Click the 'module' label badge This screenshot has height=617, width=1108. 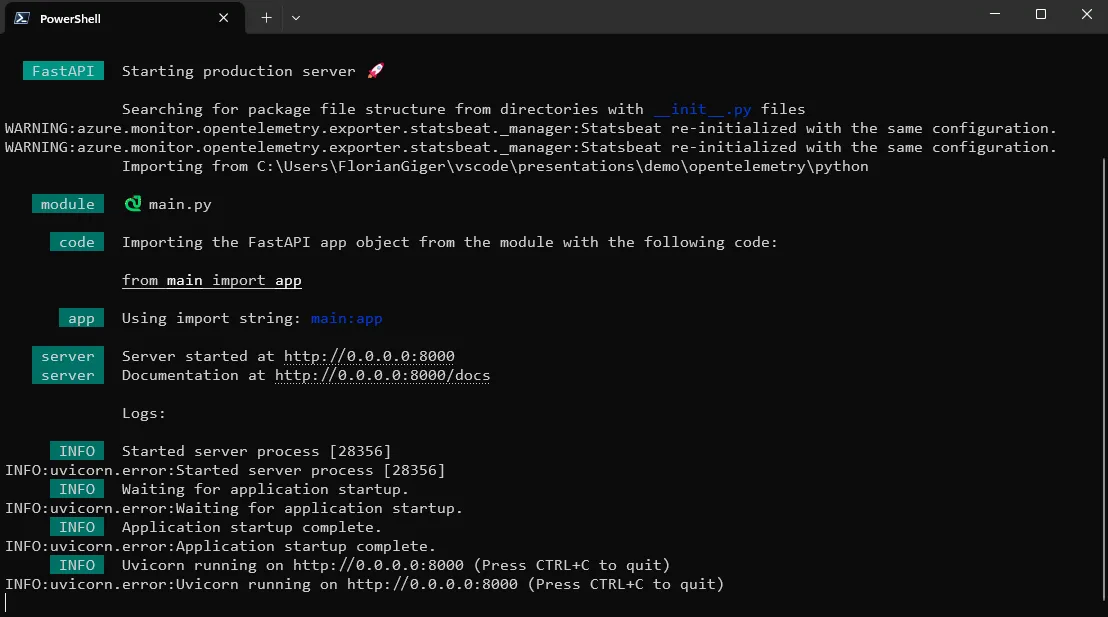click(x=68, y=204)
